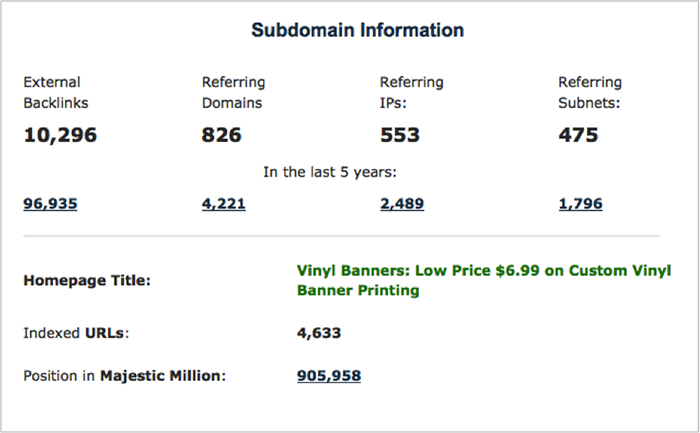This screenshot has width=700, height=433.
Task: Click the green Vinyl Banners homepage title
Action: click(484, 280)
